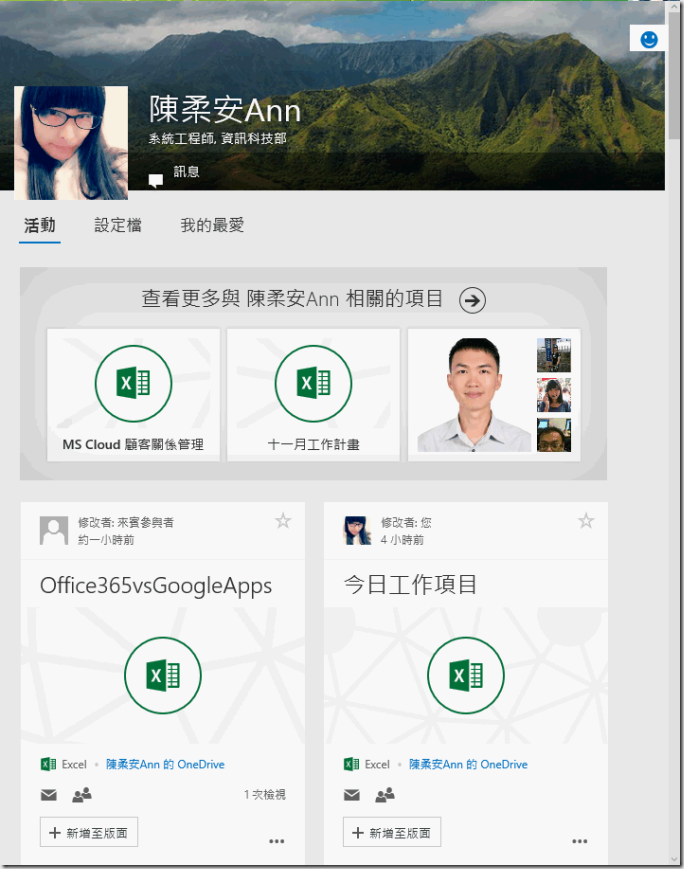Image resolution: width=684 pixels, height=869 pixels.
Task: Expand more options on Office365vsGoogleApps card
Action: pyautogui.click(x=277, y=842)
